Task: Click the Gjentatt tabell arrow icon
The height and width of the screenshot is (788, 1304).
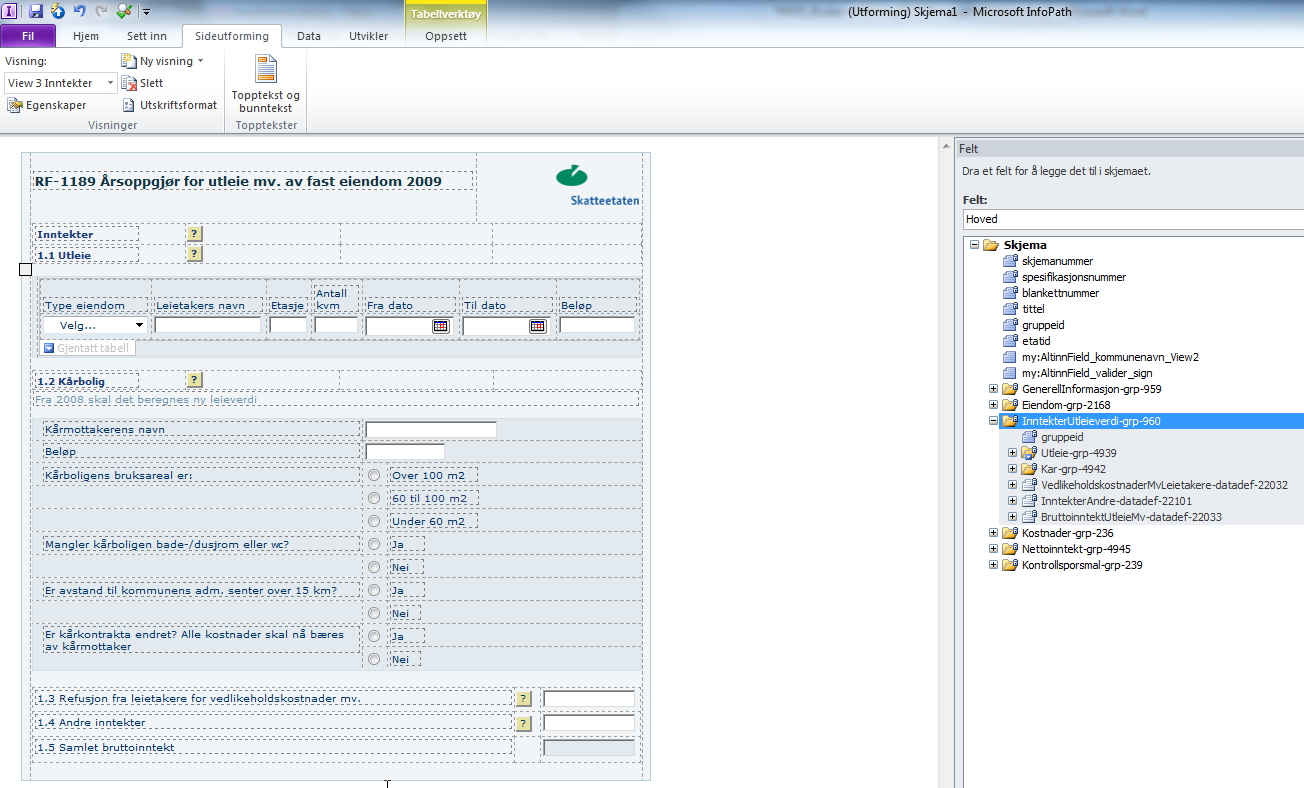Action: 48,348
